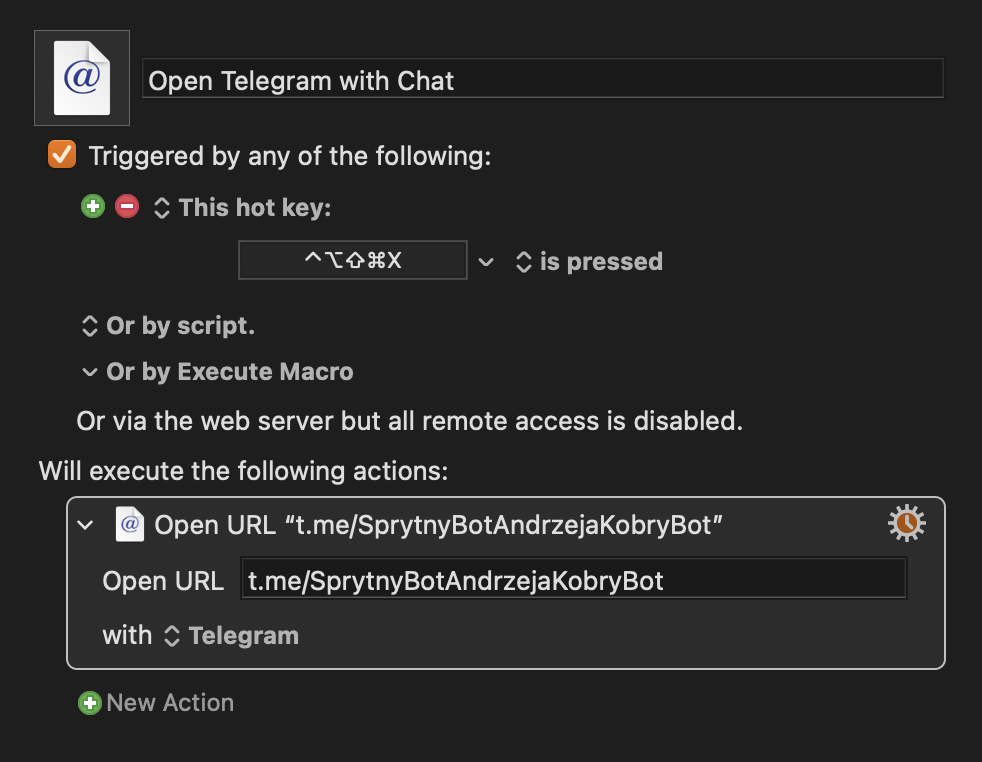Open the action gear settings menu

click(x=906, y=523)
